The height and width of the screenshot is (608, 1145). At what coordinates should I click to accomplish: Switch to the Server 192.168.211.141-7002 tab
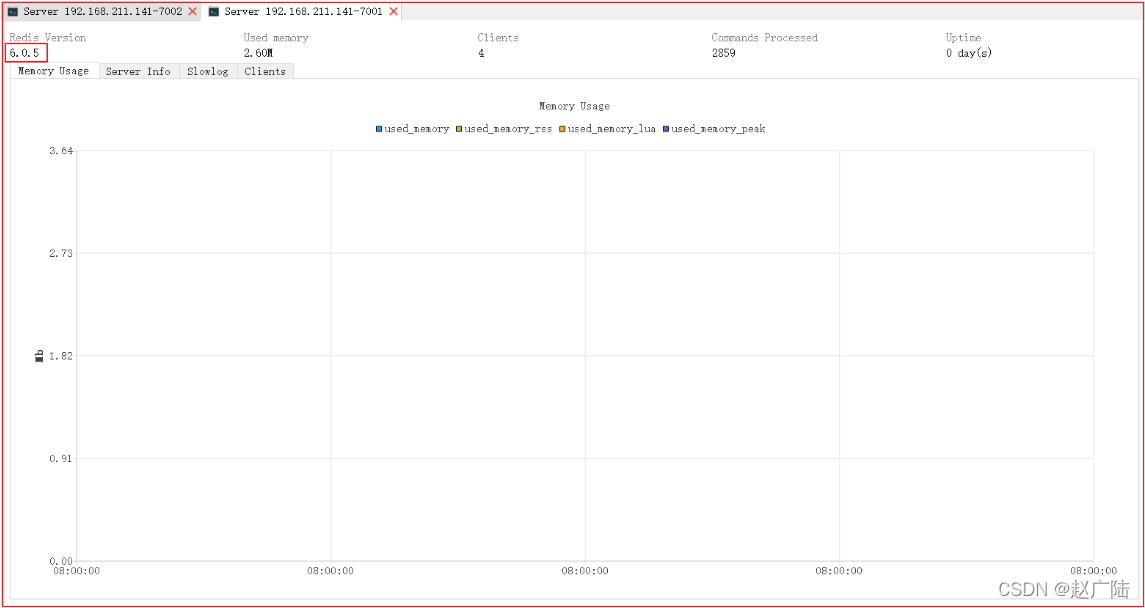pyautogui.click(x=102, y=12)
